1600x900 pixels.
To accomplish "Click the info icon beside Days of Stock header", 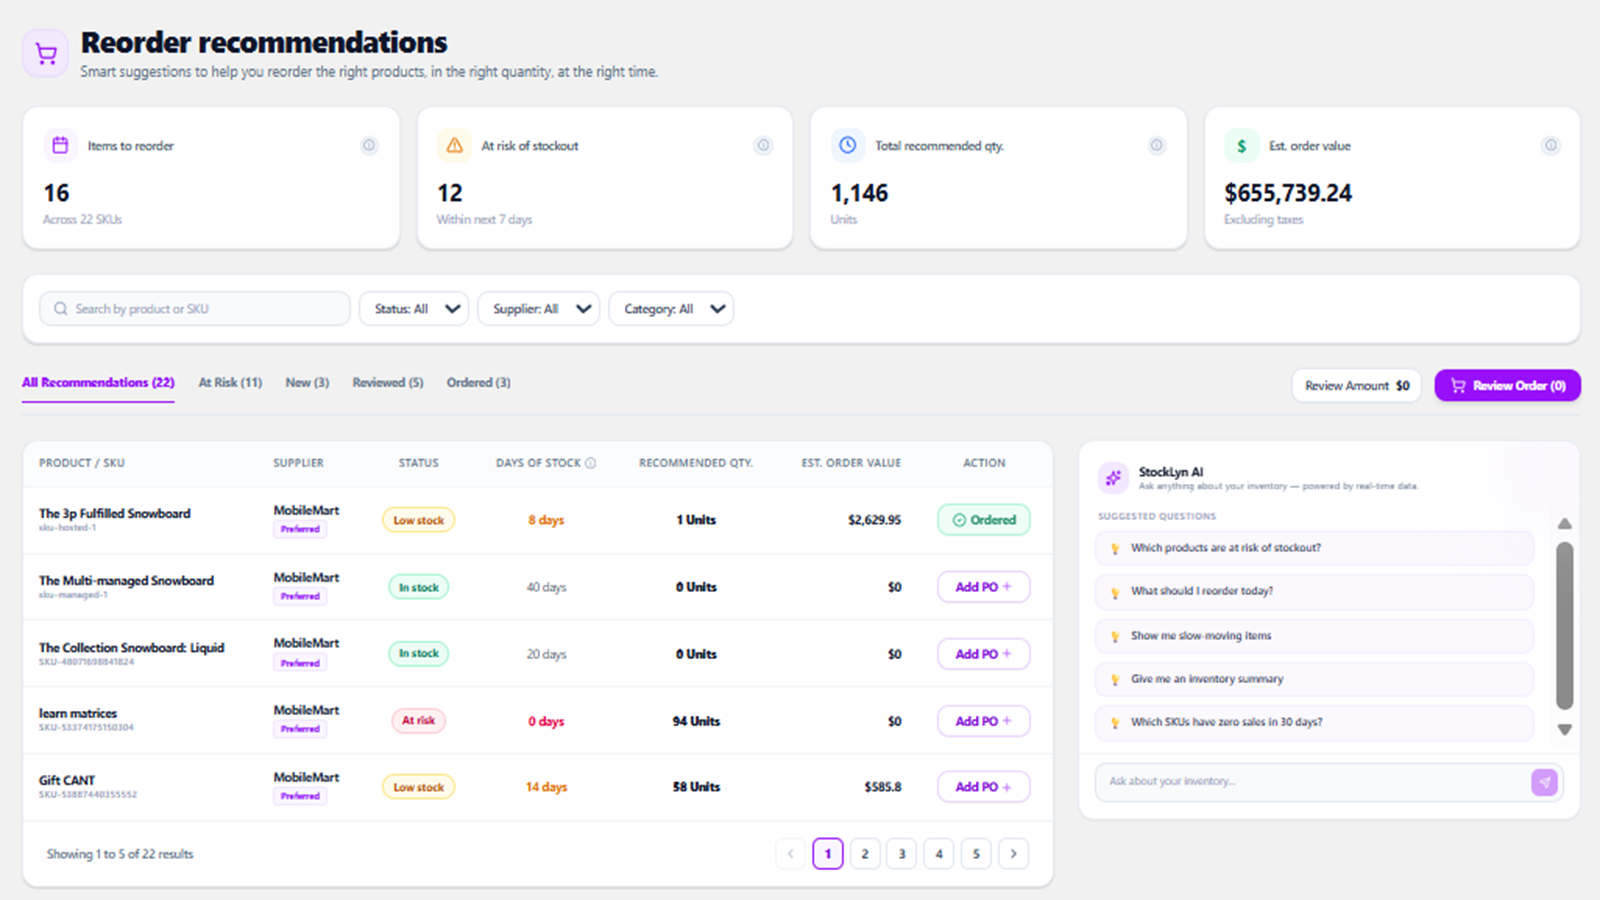I will pyautogui.click(x=591, y=463).
